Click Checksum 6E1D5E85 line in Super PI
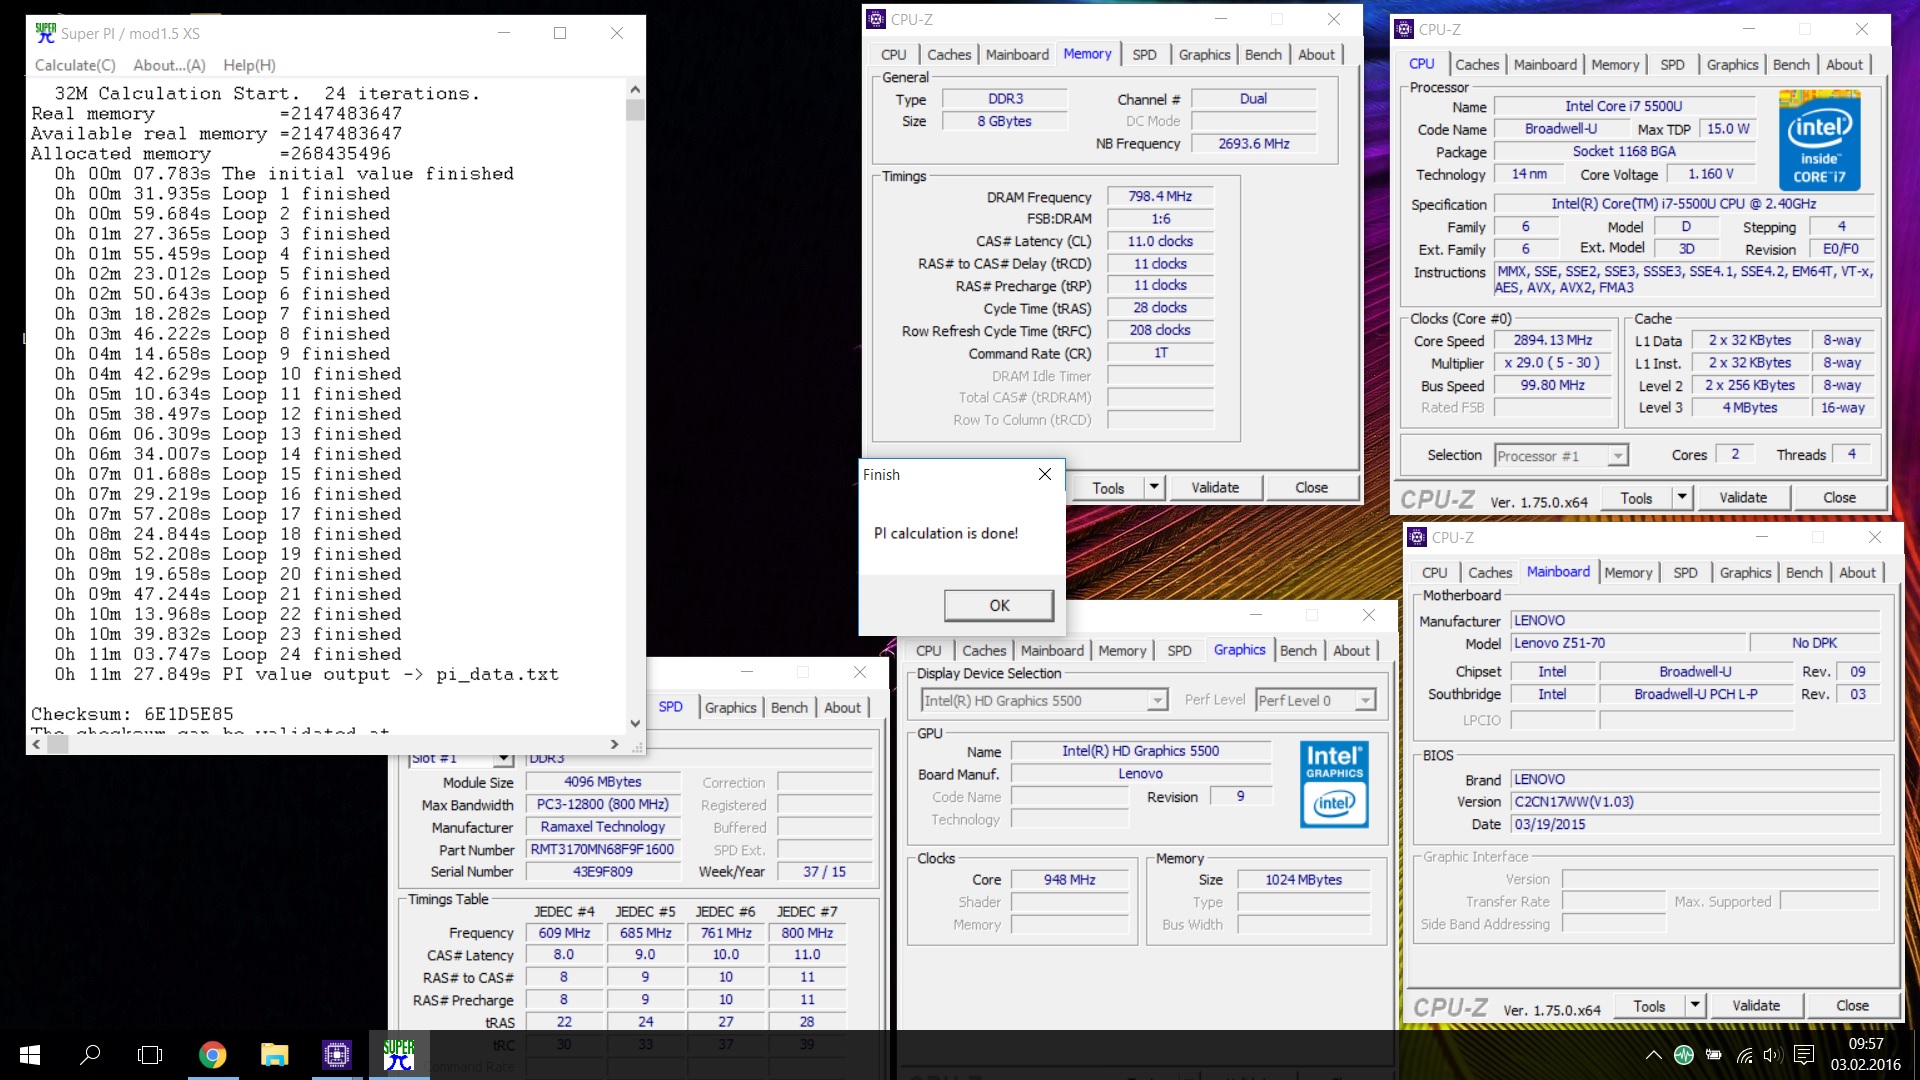1920x1080 pixels. tap(132, 714)
